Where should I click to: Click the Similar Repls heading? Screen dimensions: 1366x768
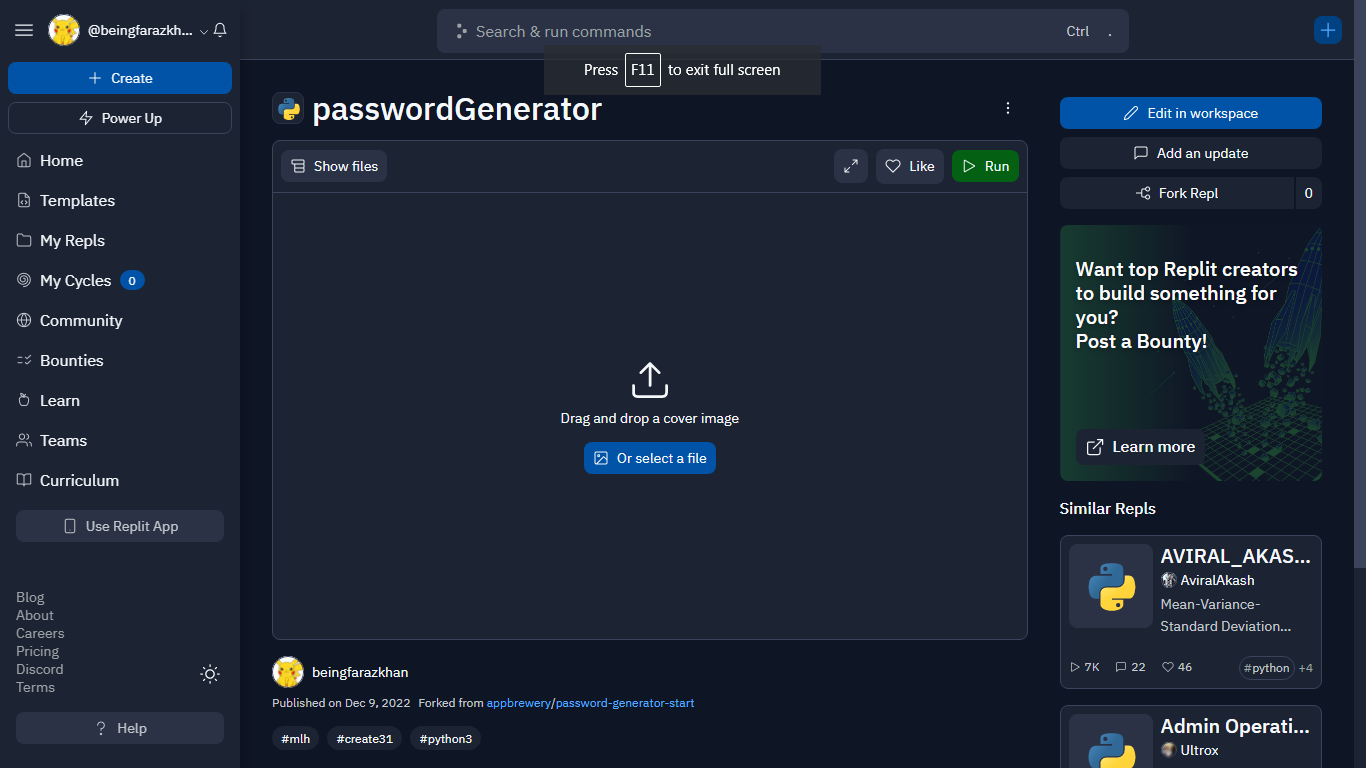[x=1108, y=509]
